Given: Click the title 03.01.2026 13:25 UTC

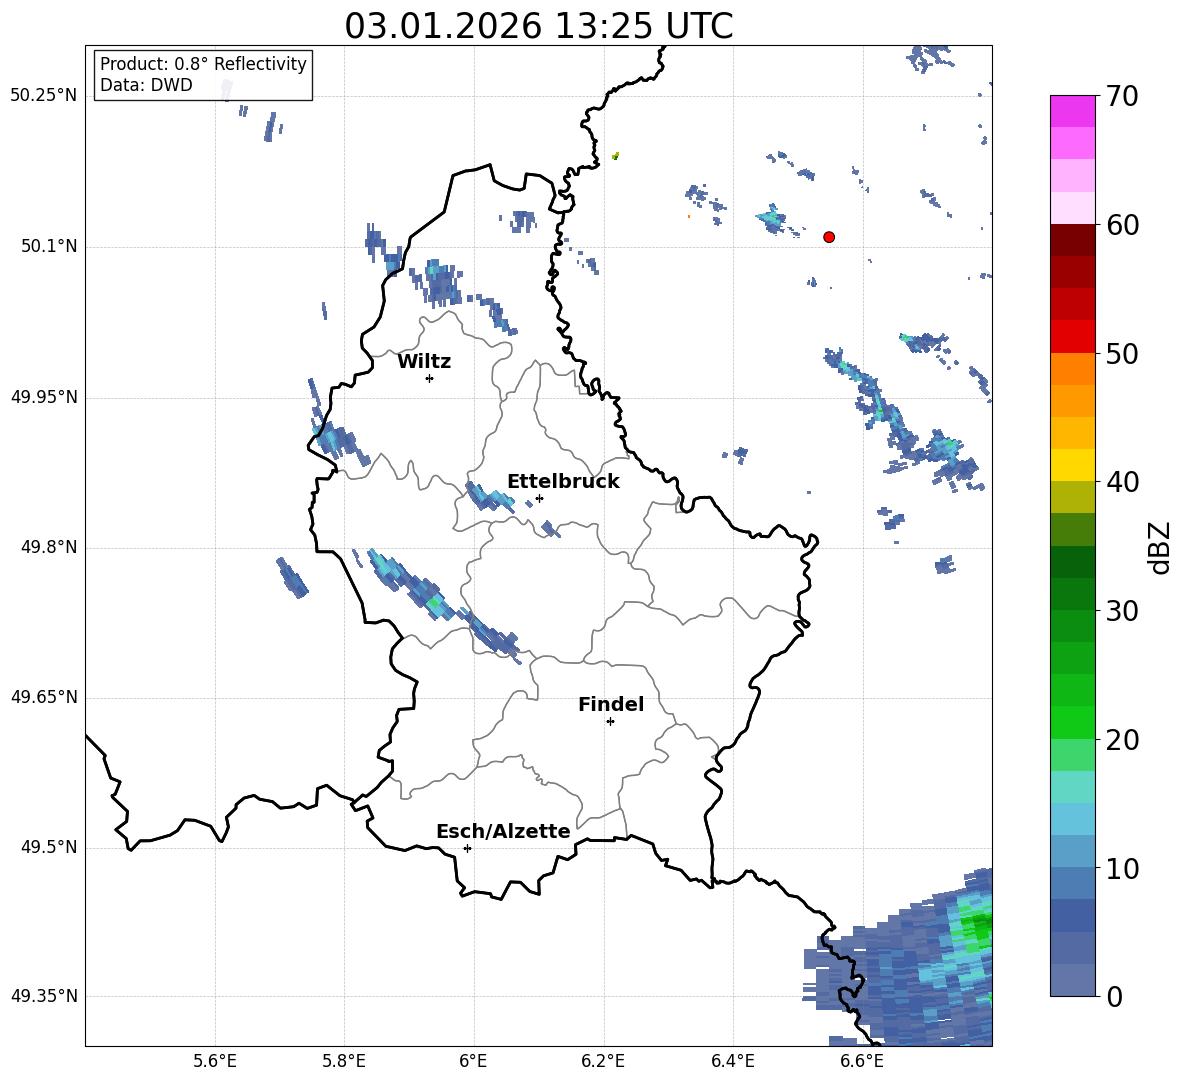Looking at the screenshot, I should pyautogui.click(x=539, y=26).
